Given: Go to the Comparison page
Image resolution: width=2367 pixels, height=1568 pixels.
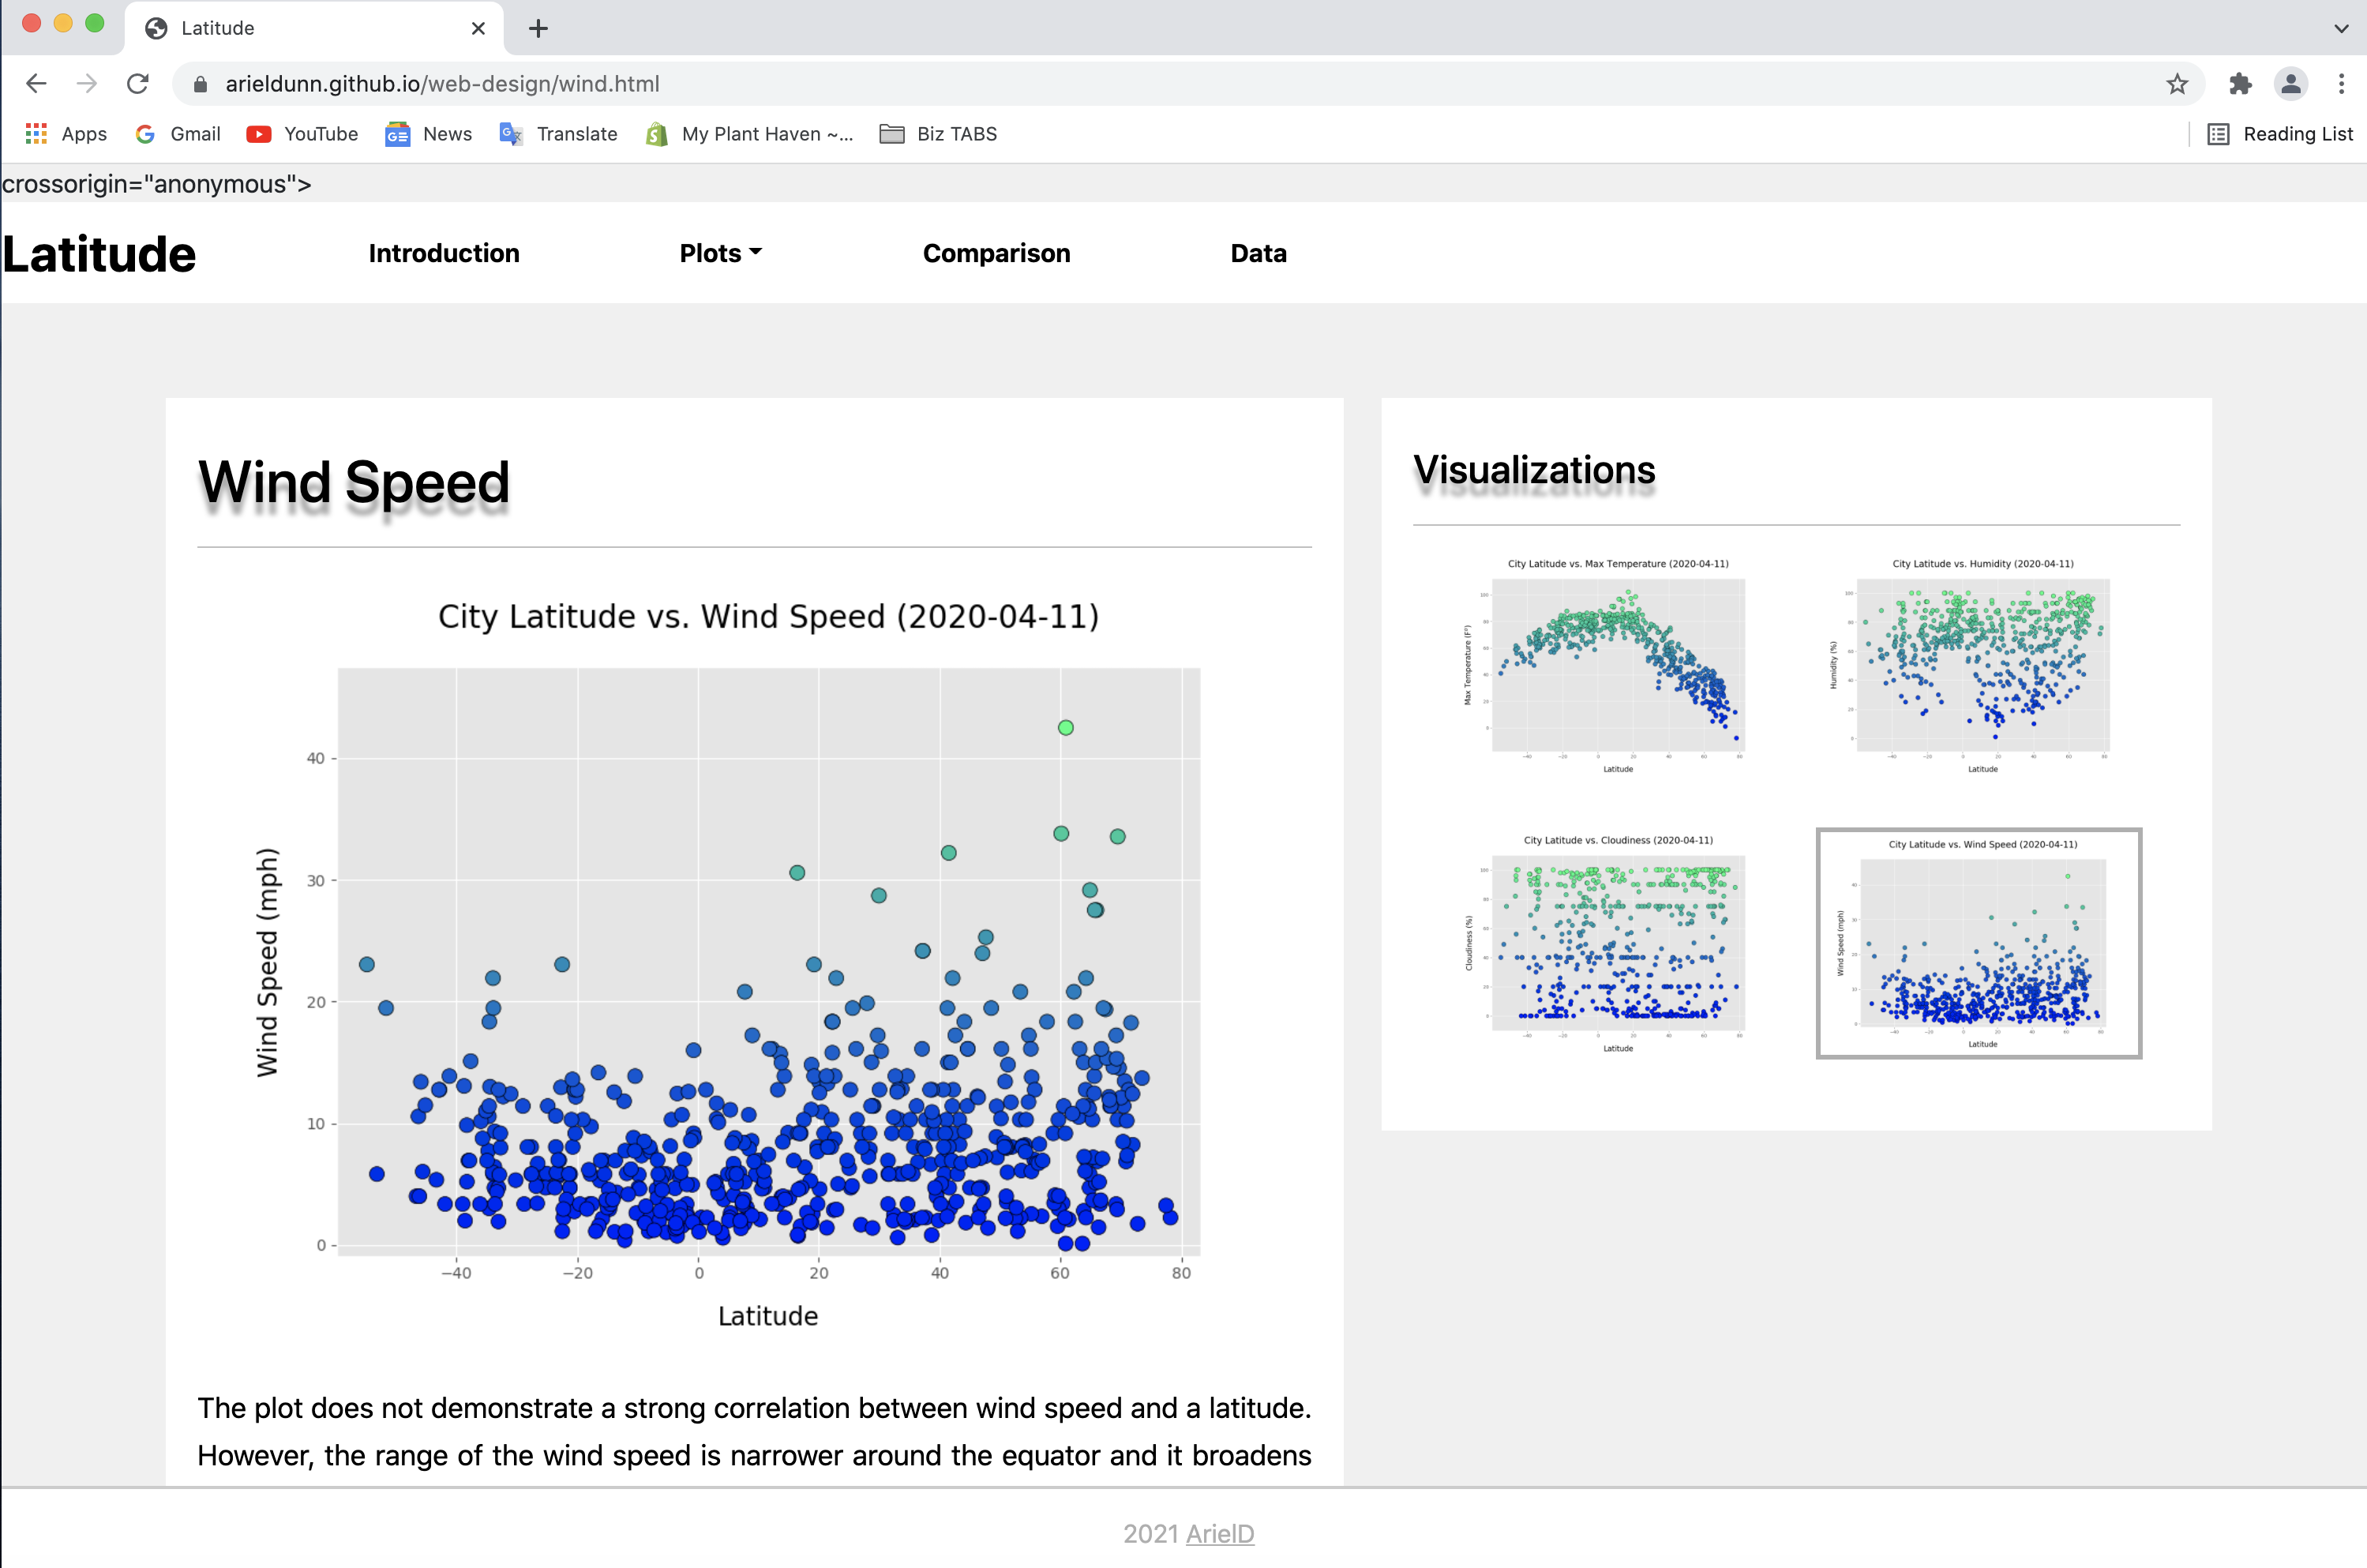Looking at the screenshot, I should pyautogui.click(x=996, y=253).
